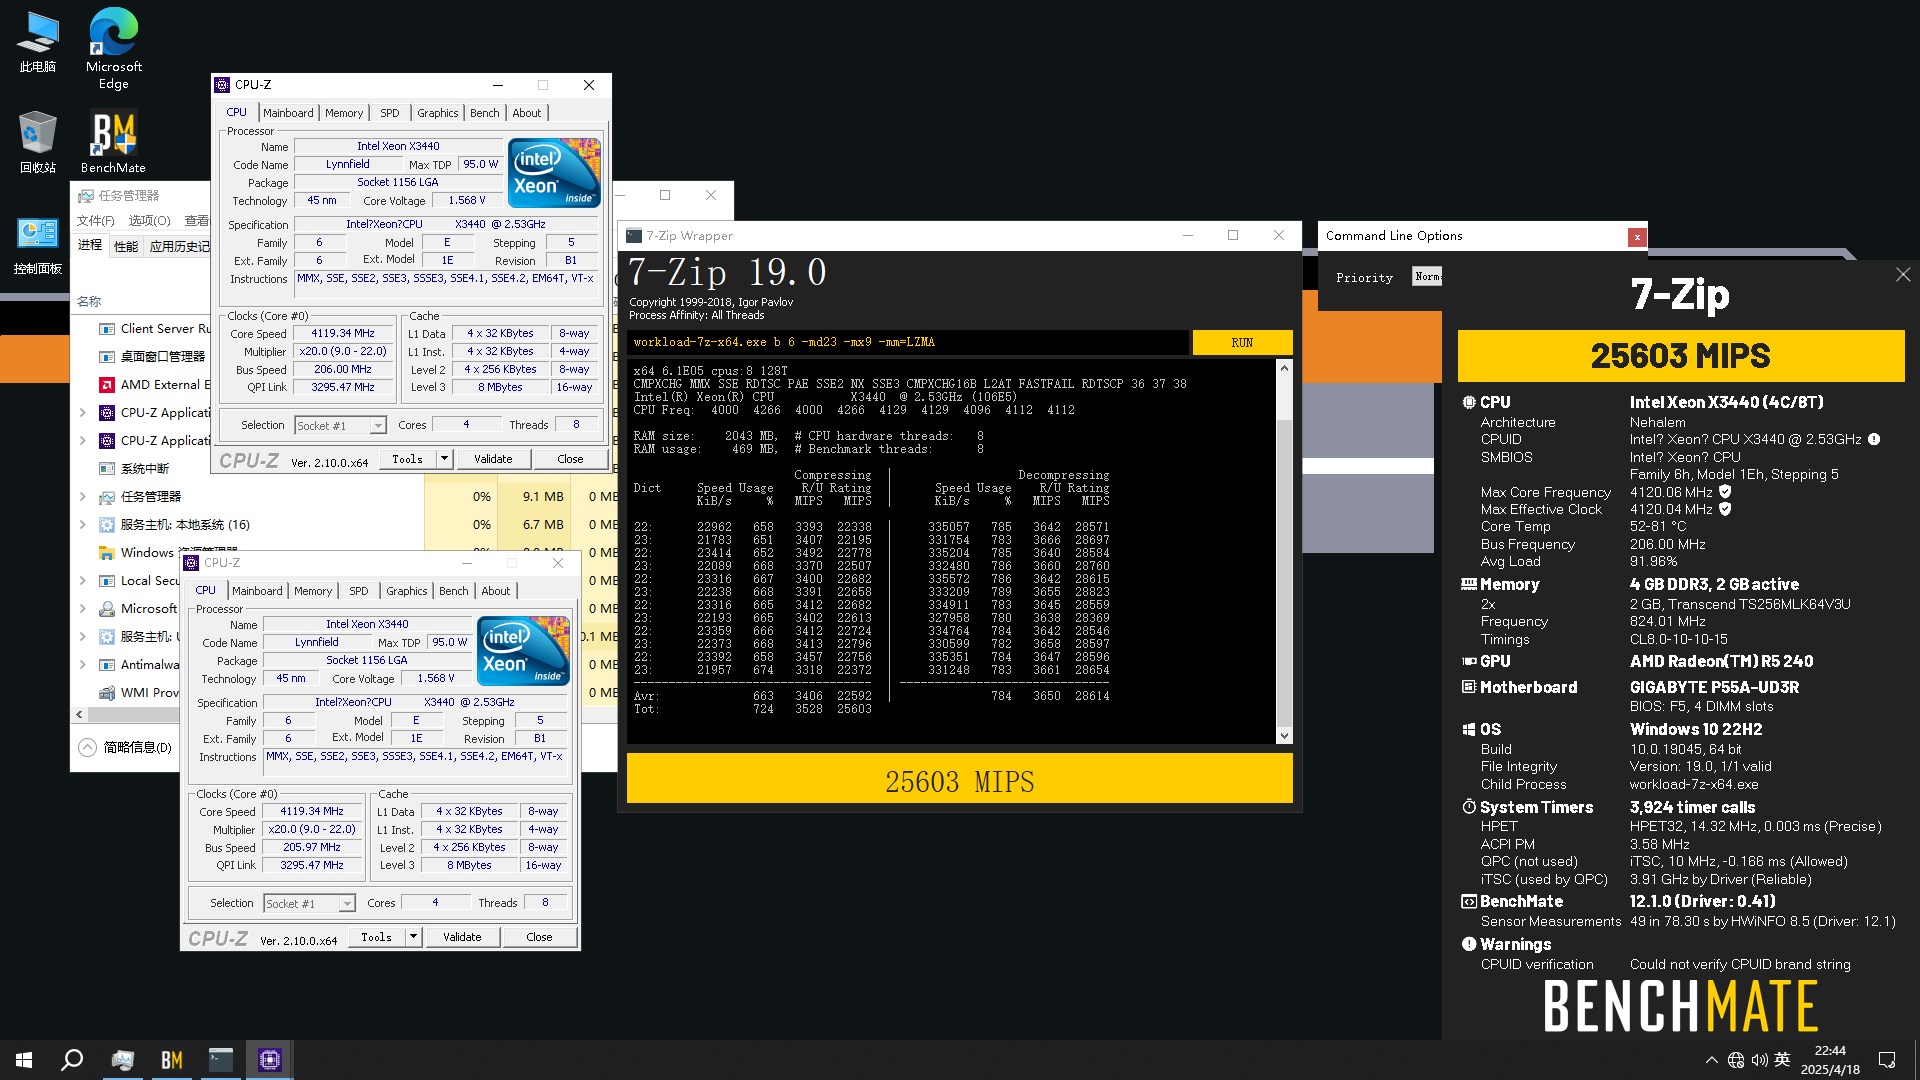Image resolution: width=1920 pixels, height=1080 pixels.
Task: Close the Command Line Options window
Action: (1637, 237)
